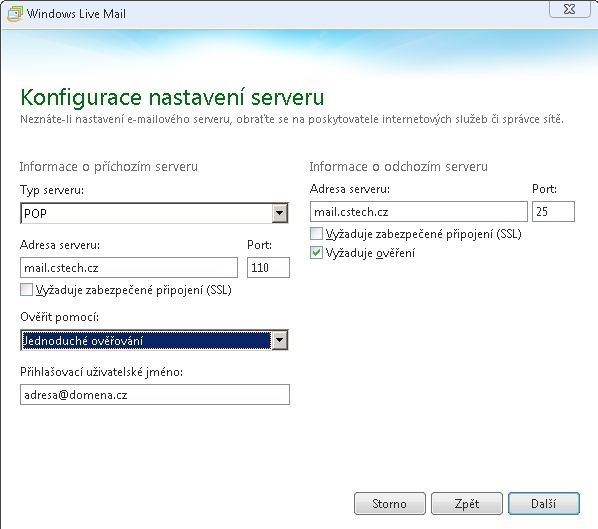Click the Další button
Viewport: 598px width, 529px height.
pos(544,503)
